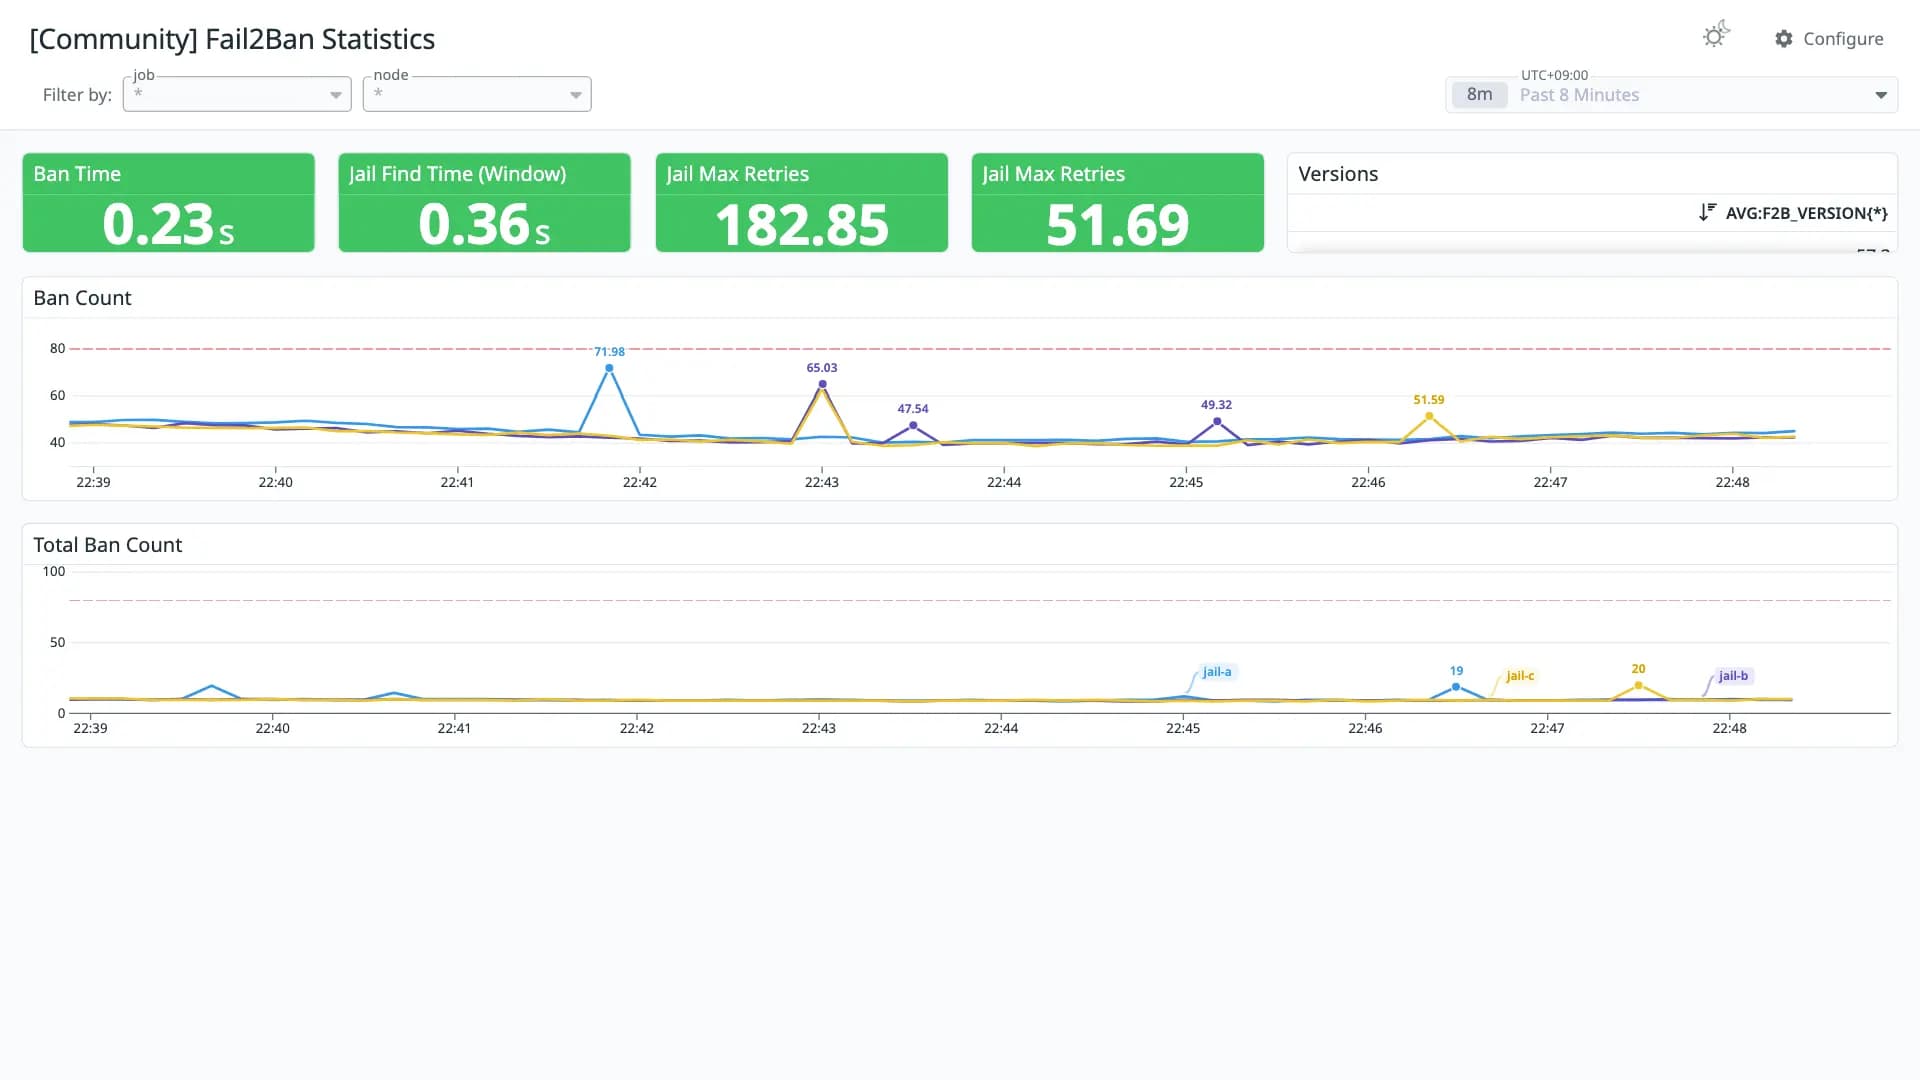Click the UTC+09:00 timezone label
This screenshot has width=1920, height=1080.
(1554, 75)
